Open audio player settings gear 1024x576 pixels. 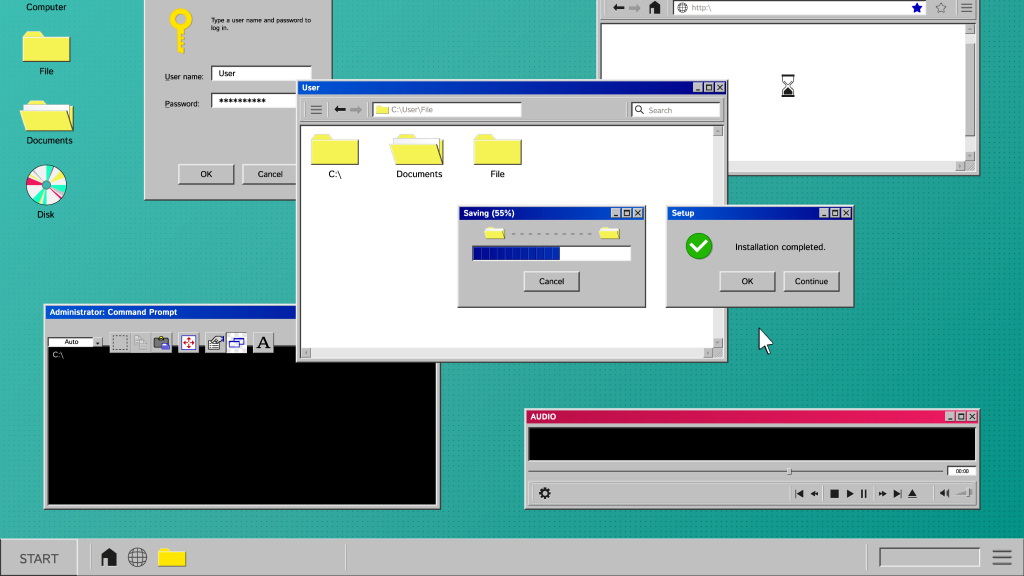[x=545, y=493]
